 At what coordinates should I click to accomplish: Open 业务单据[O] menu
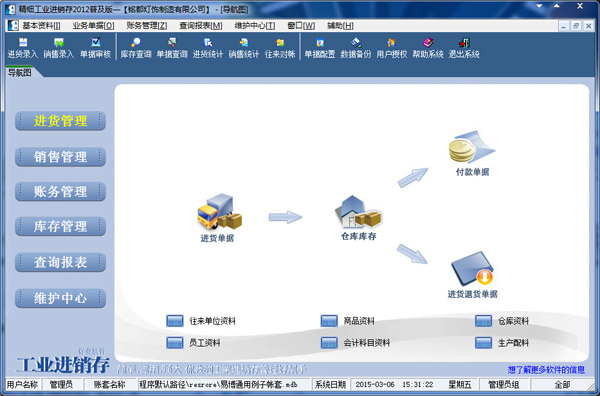[93, 26]
